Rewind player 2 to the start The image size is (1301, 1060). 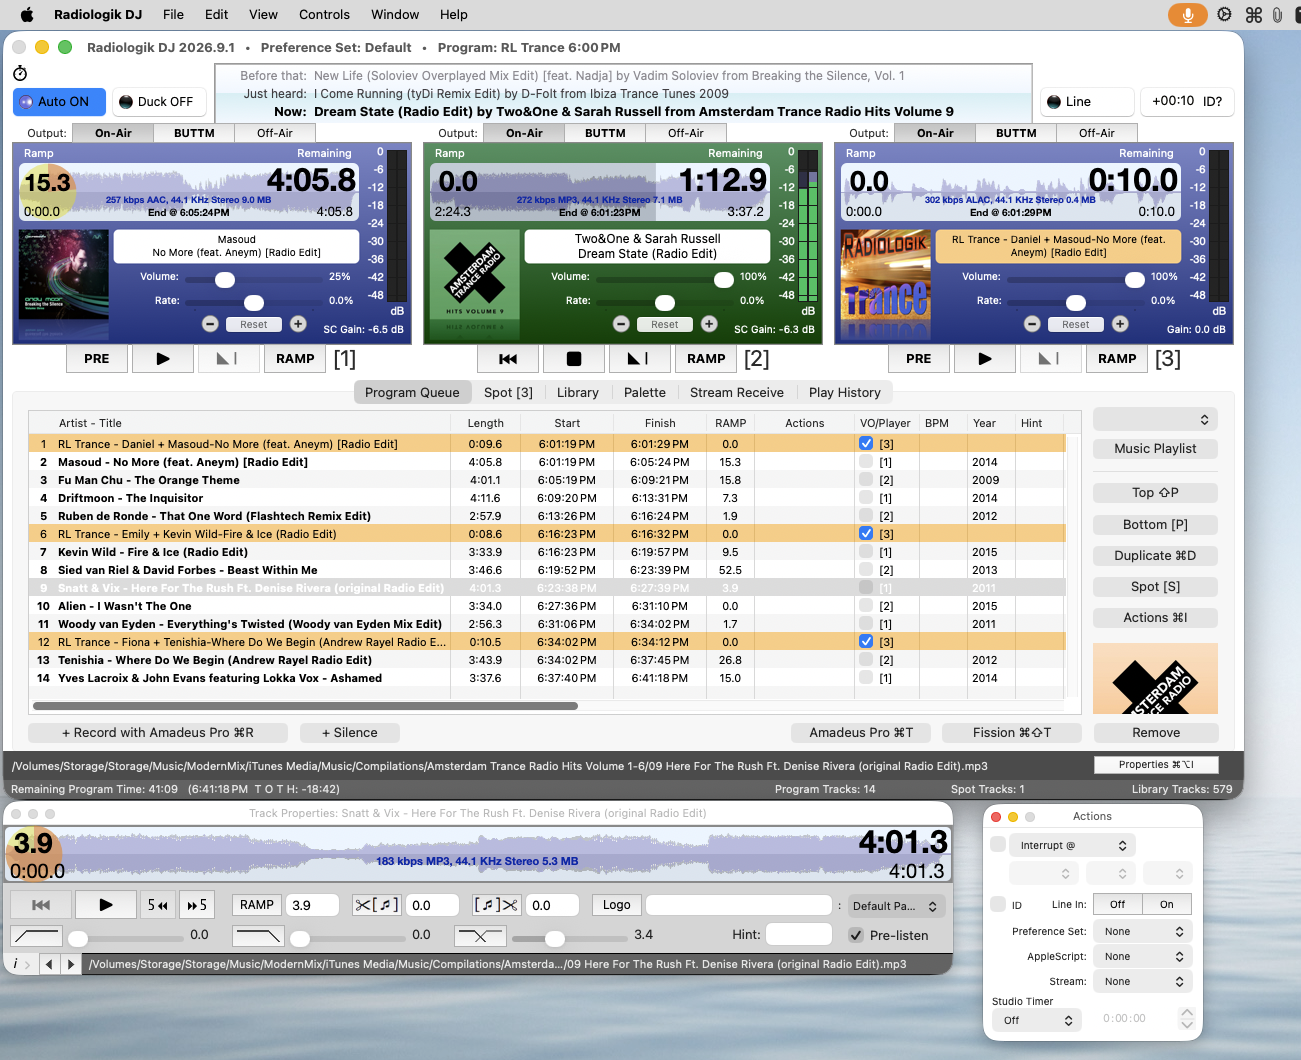click(x=508, y=359)
